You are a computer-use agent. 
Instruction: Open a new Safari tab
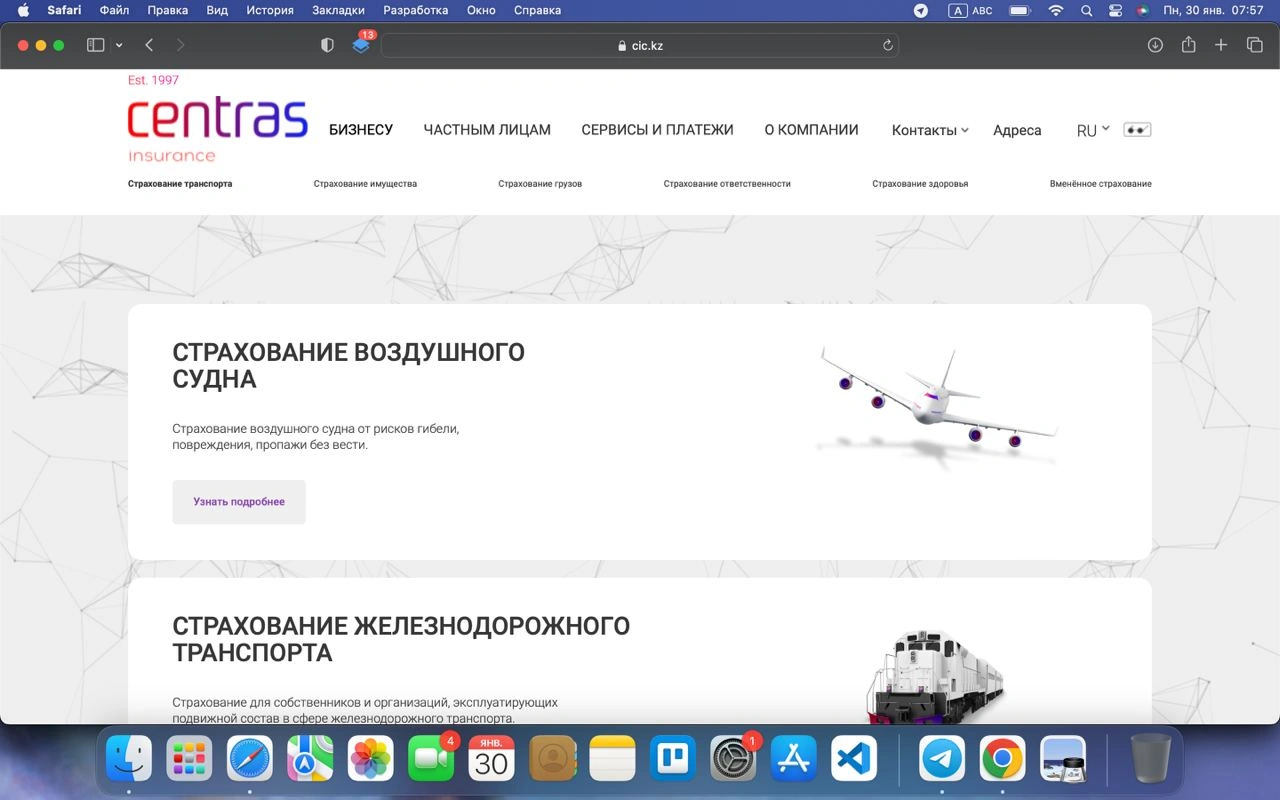(1221, 45)
